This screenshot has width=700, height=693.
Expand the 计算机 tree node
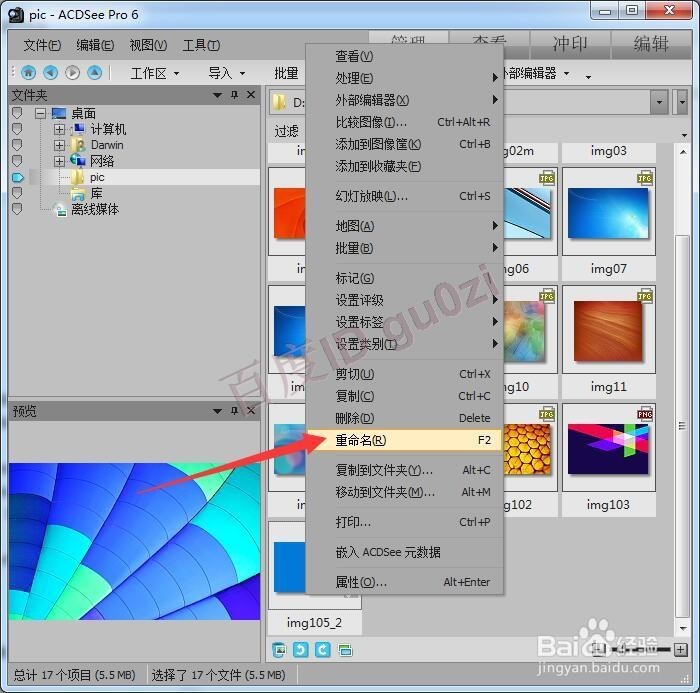pyautogui.click(x=59, y=129)
